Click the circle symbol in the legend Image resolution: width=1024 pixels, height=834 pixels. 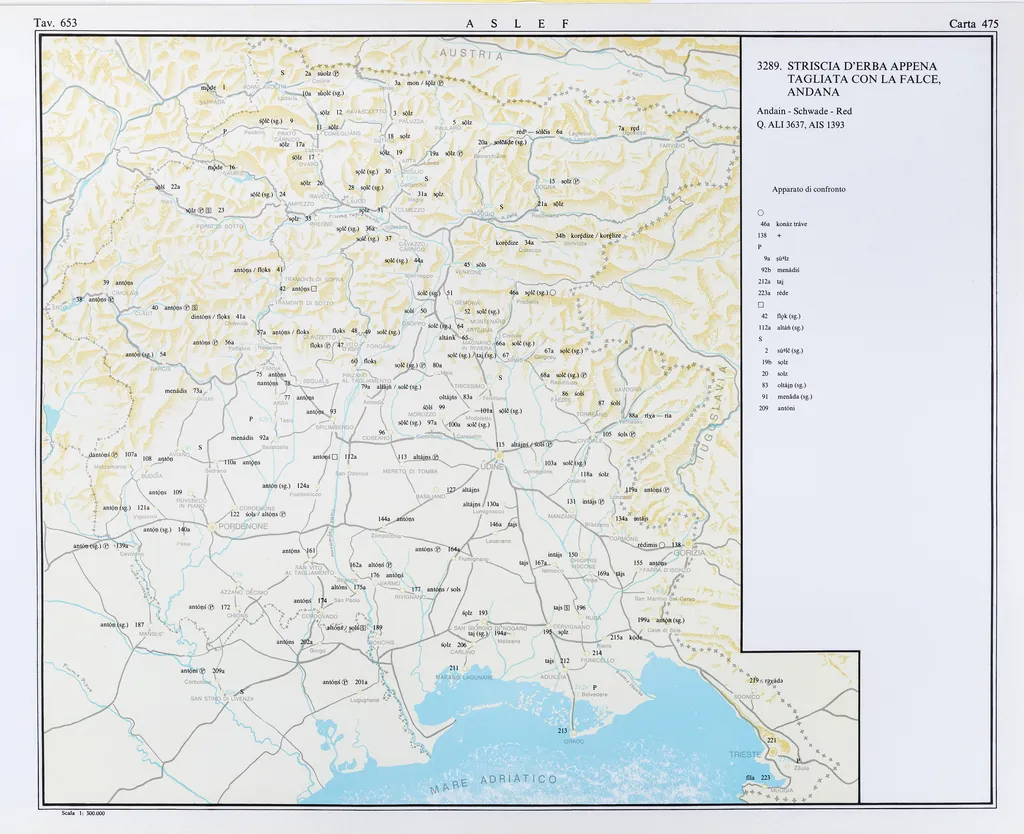[761, 212]
